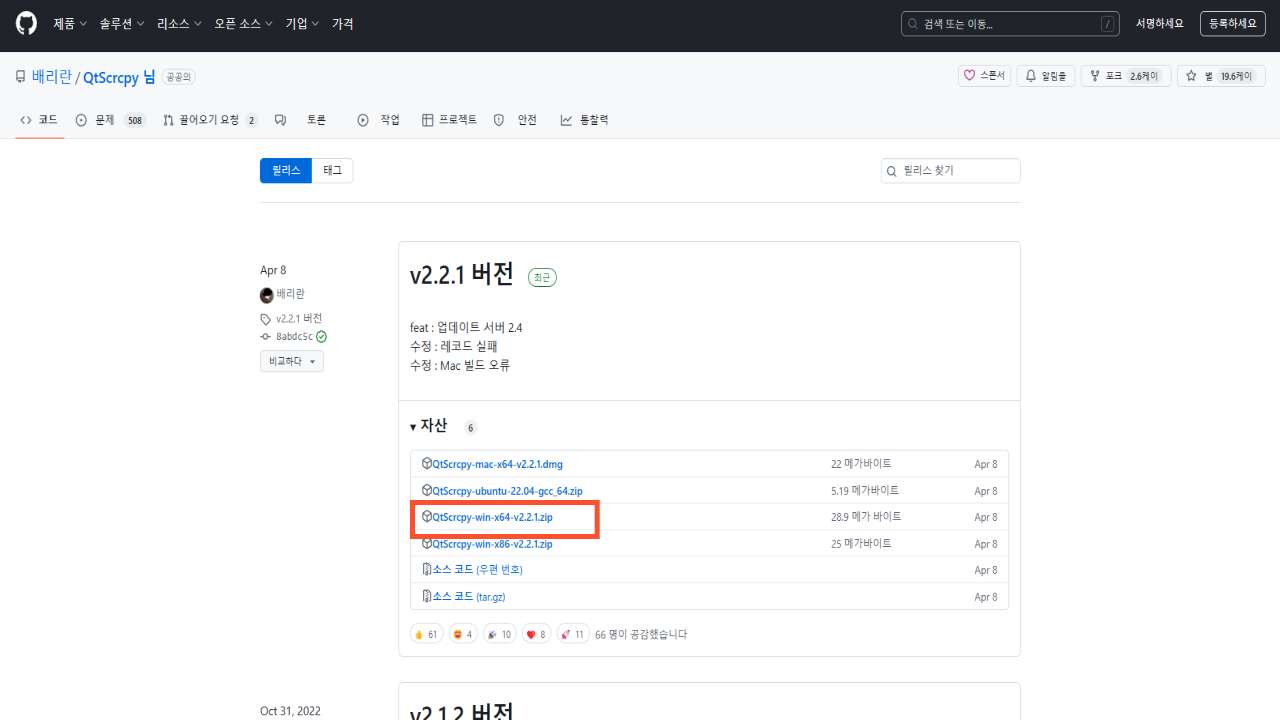Click the 25 메가바이트 size text
The image size is (1280, 720).
pyautogui.click(x=861, y=544)
